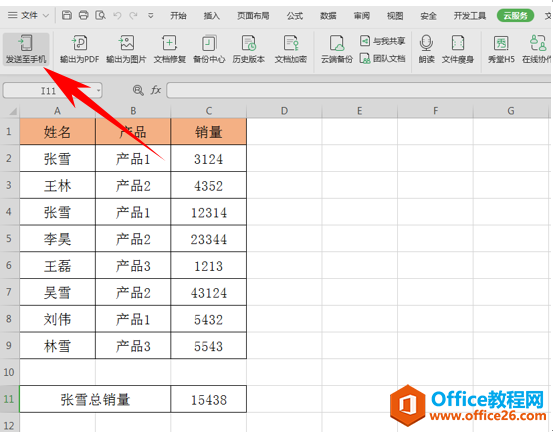Open the name box dropdown arrow
The width and height of the screenshot is (553, 433).
[98, 91]
